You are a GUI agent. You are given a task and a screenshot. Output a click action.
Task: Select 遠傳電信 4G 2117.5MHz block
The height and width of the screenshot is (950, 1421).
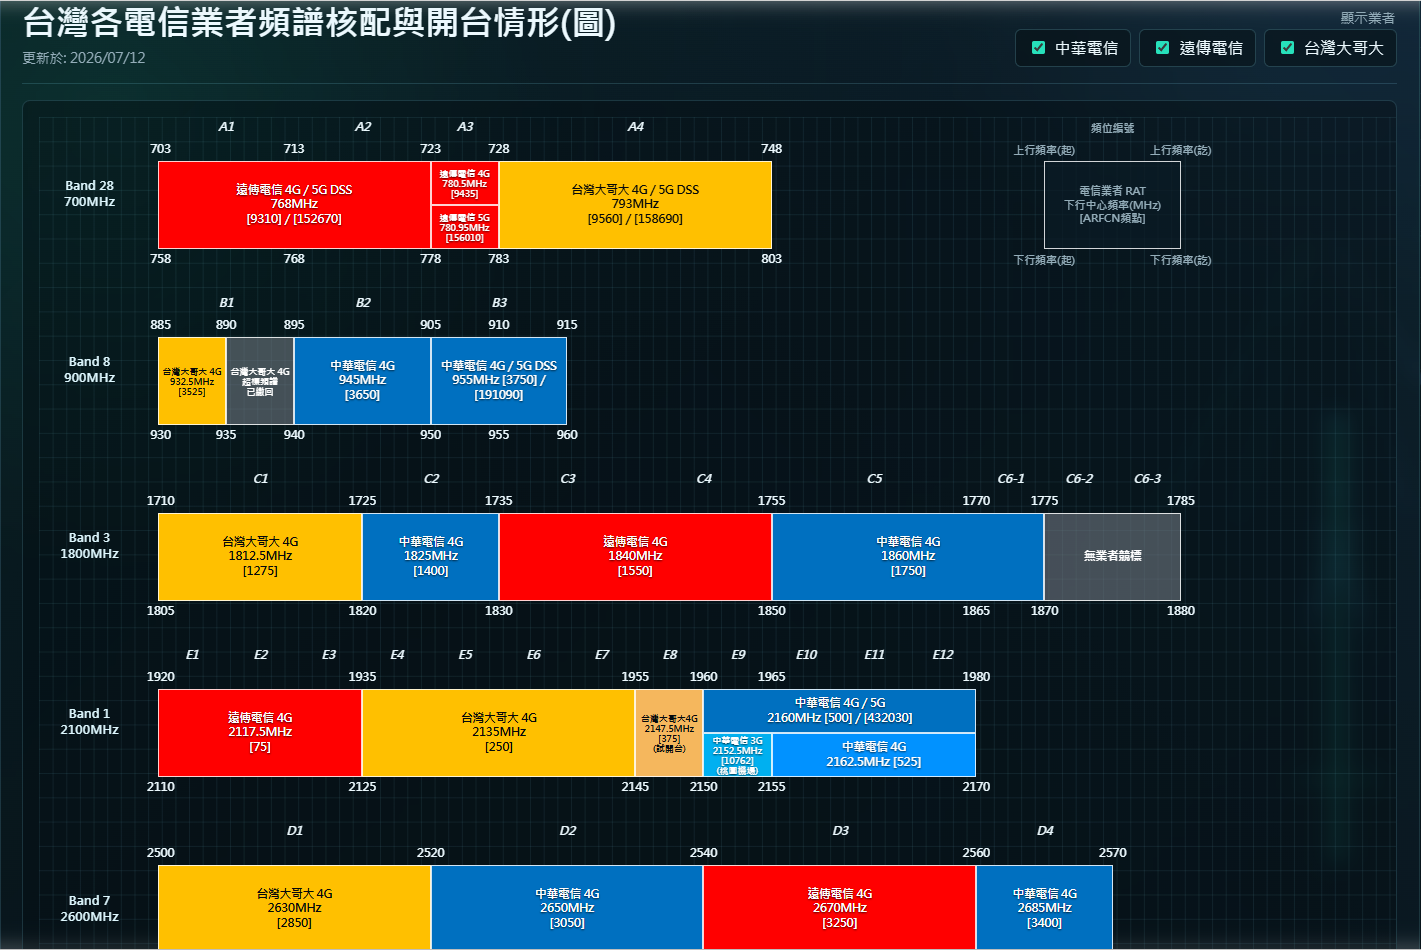(260, 733)
